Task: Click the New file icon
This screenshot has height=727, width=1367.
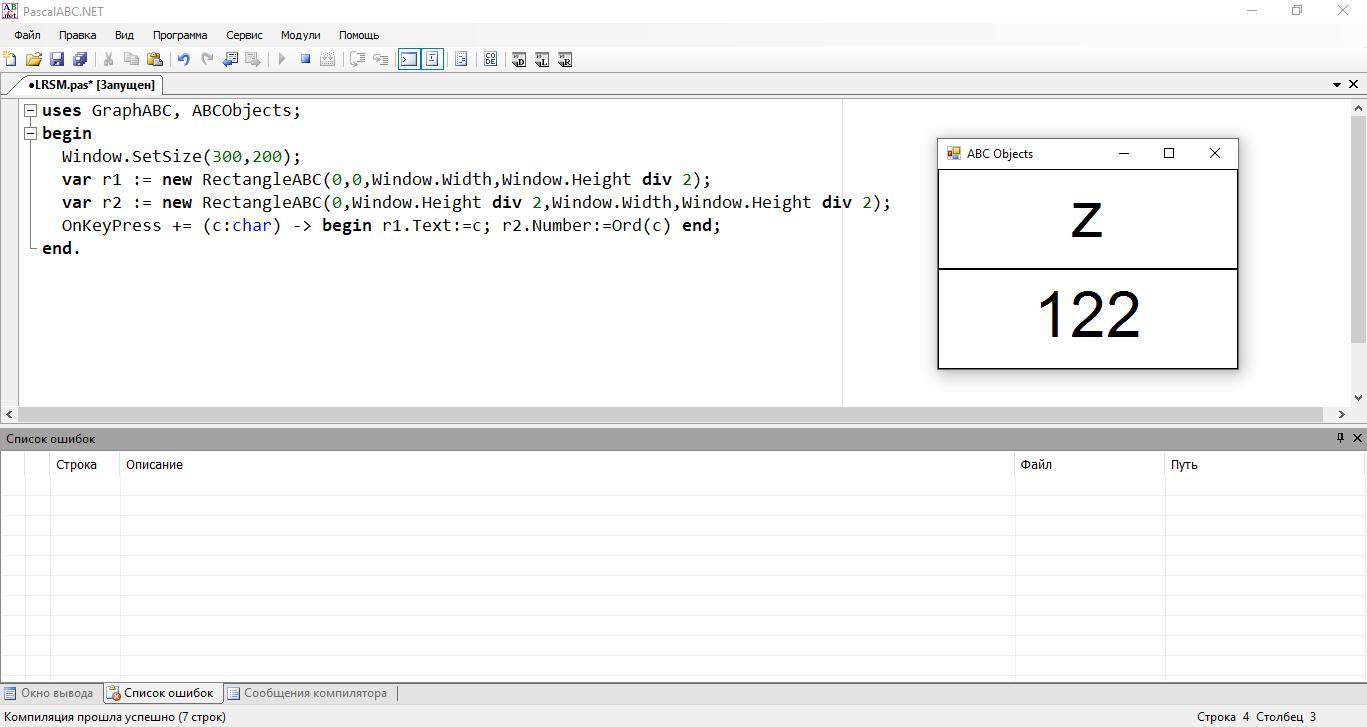Action: point(10,60)
